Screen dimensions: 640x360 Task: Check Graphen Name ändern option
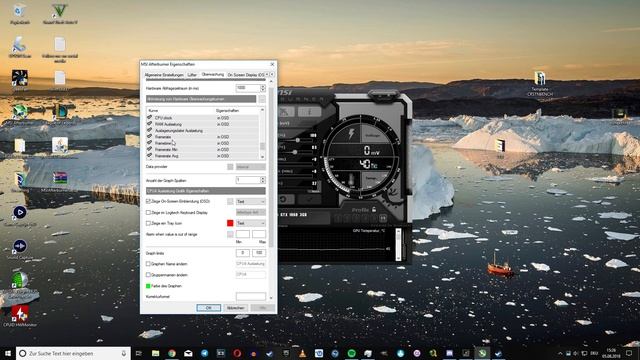pyautogui.click(x=148, y=264)
